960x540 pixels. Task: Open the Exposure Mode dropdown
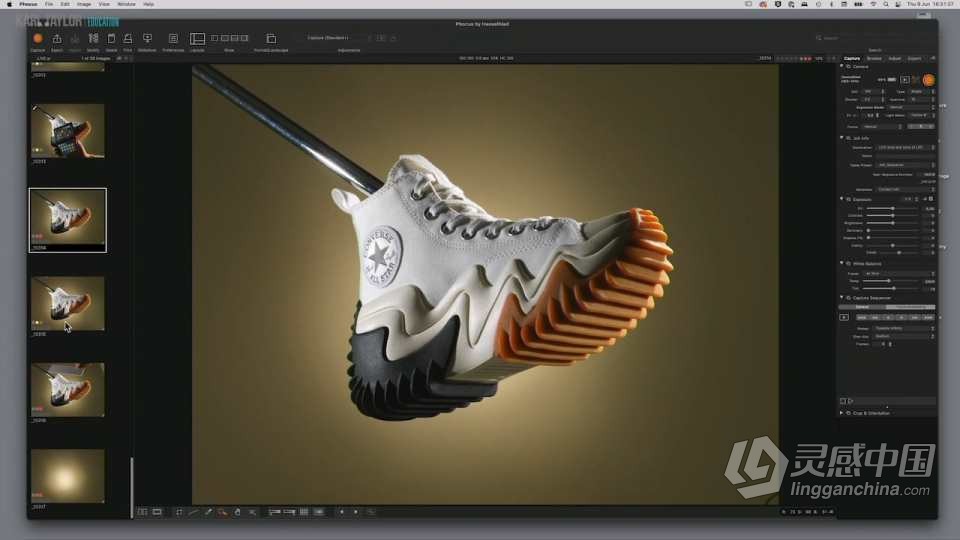tap(911, 107)
